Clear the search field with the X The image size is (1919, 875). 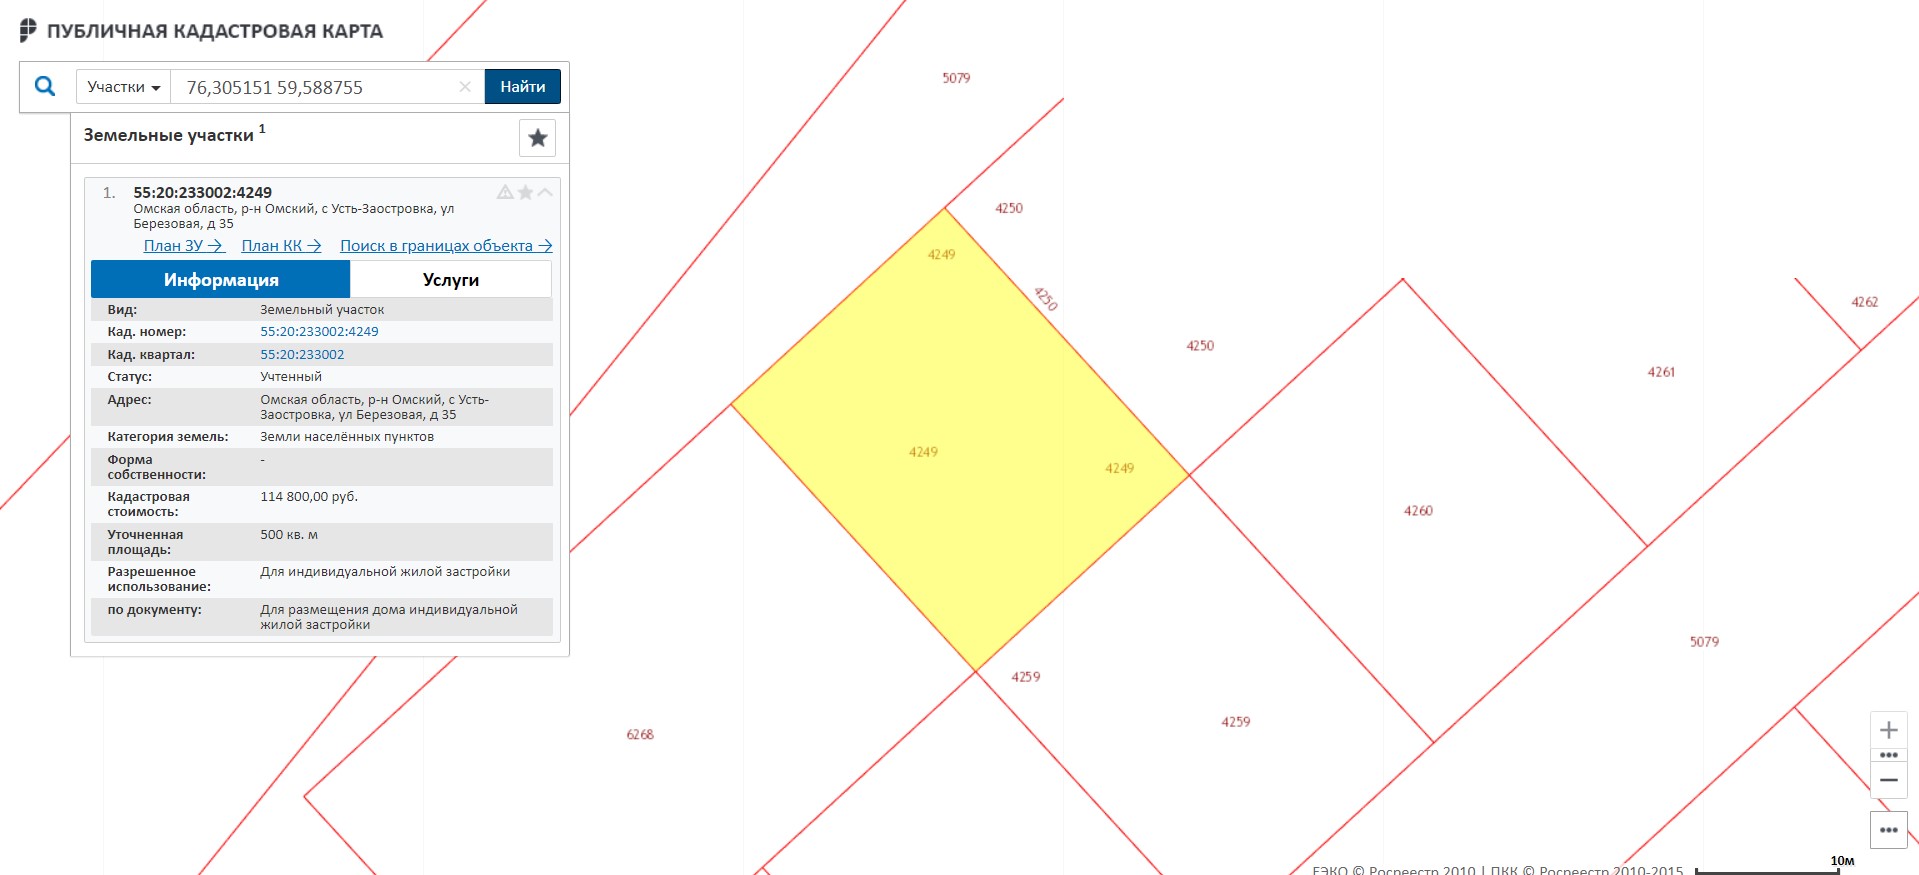tap(465, 87)
